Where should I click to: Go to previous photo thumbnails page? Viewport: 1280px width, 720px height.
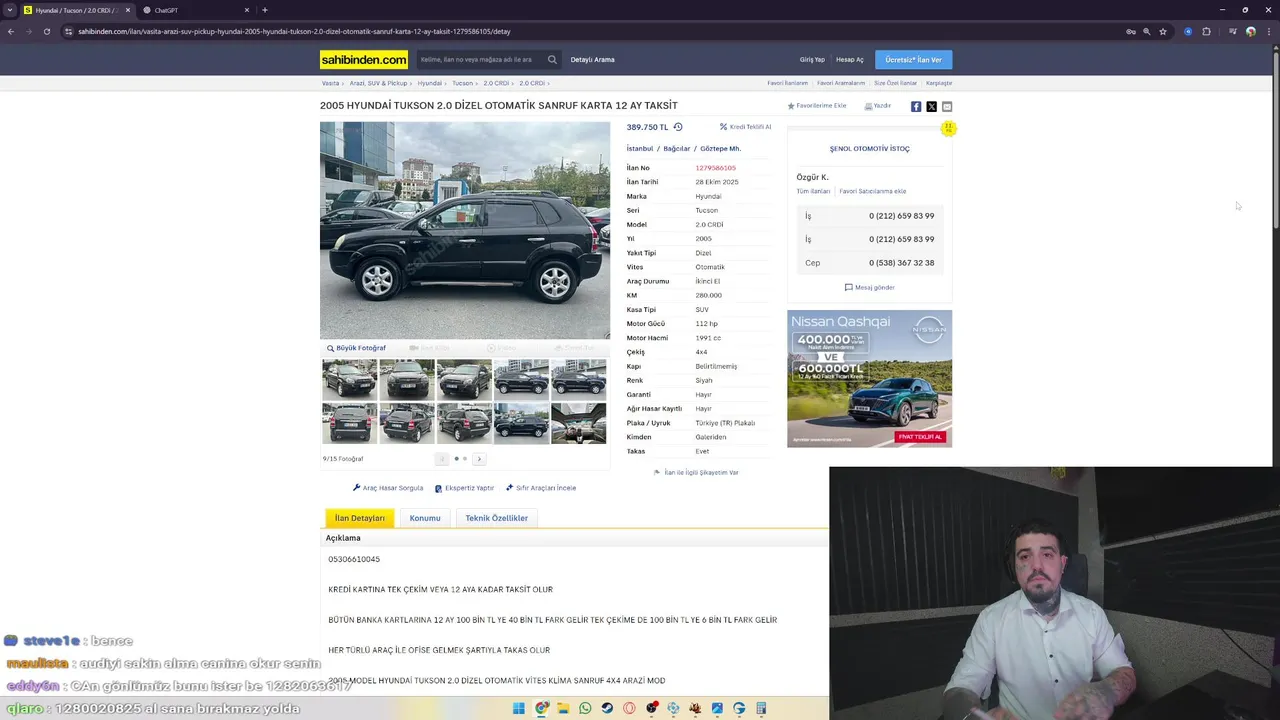442,459
